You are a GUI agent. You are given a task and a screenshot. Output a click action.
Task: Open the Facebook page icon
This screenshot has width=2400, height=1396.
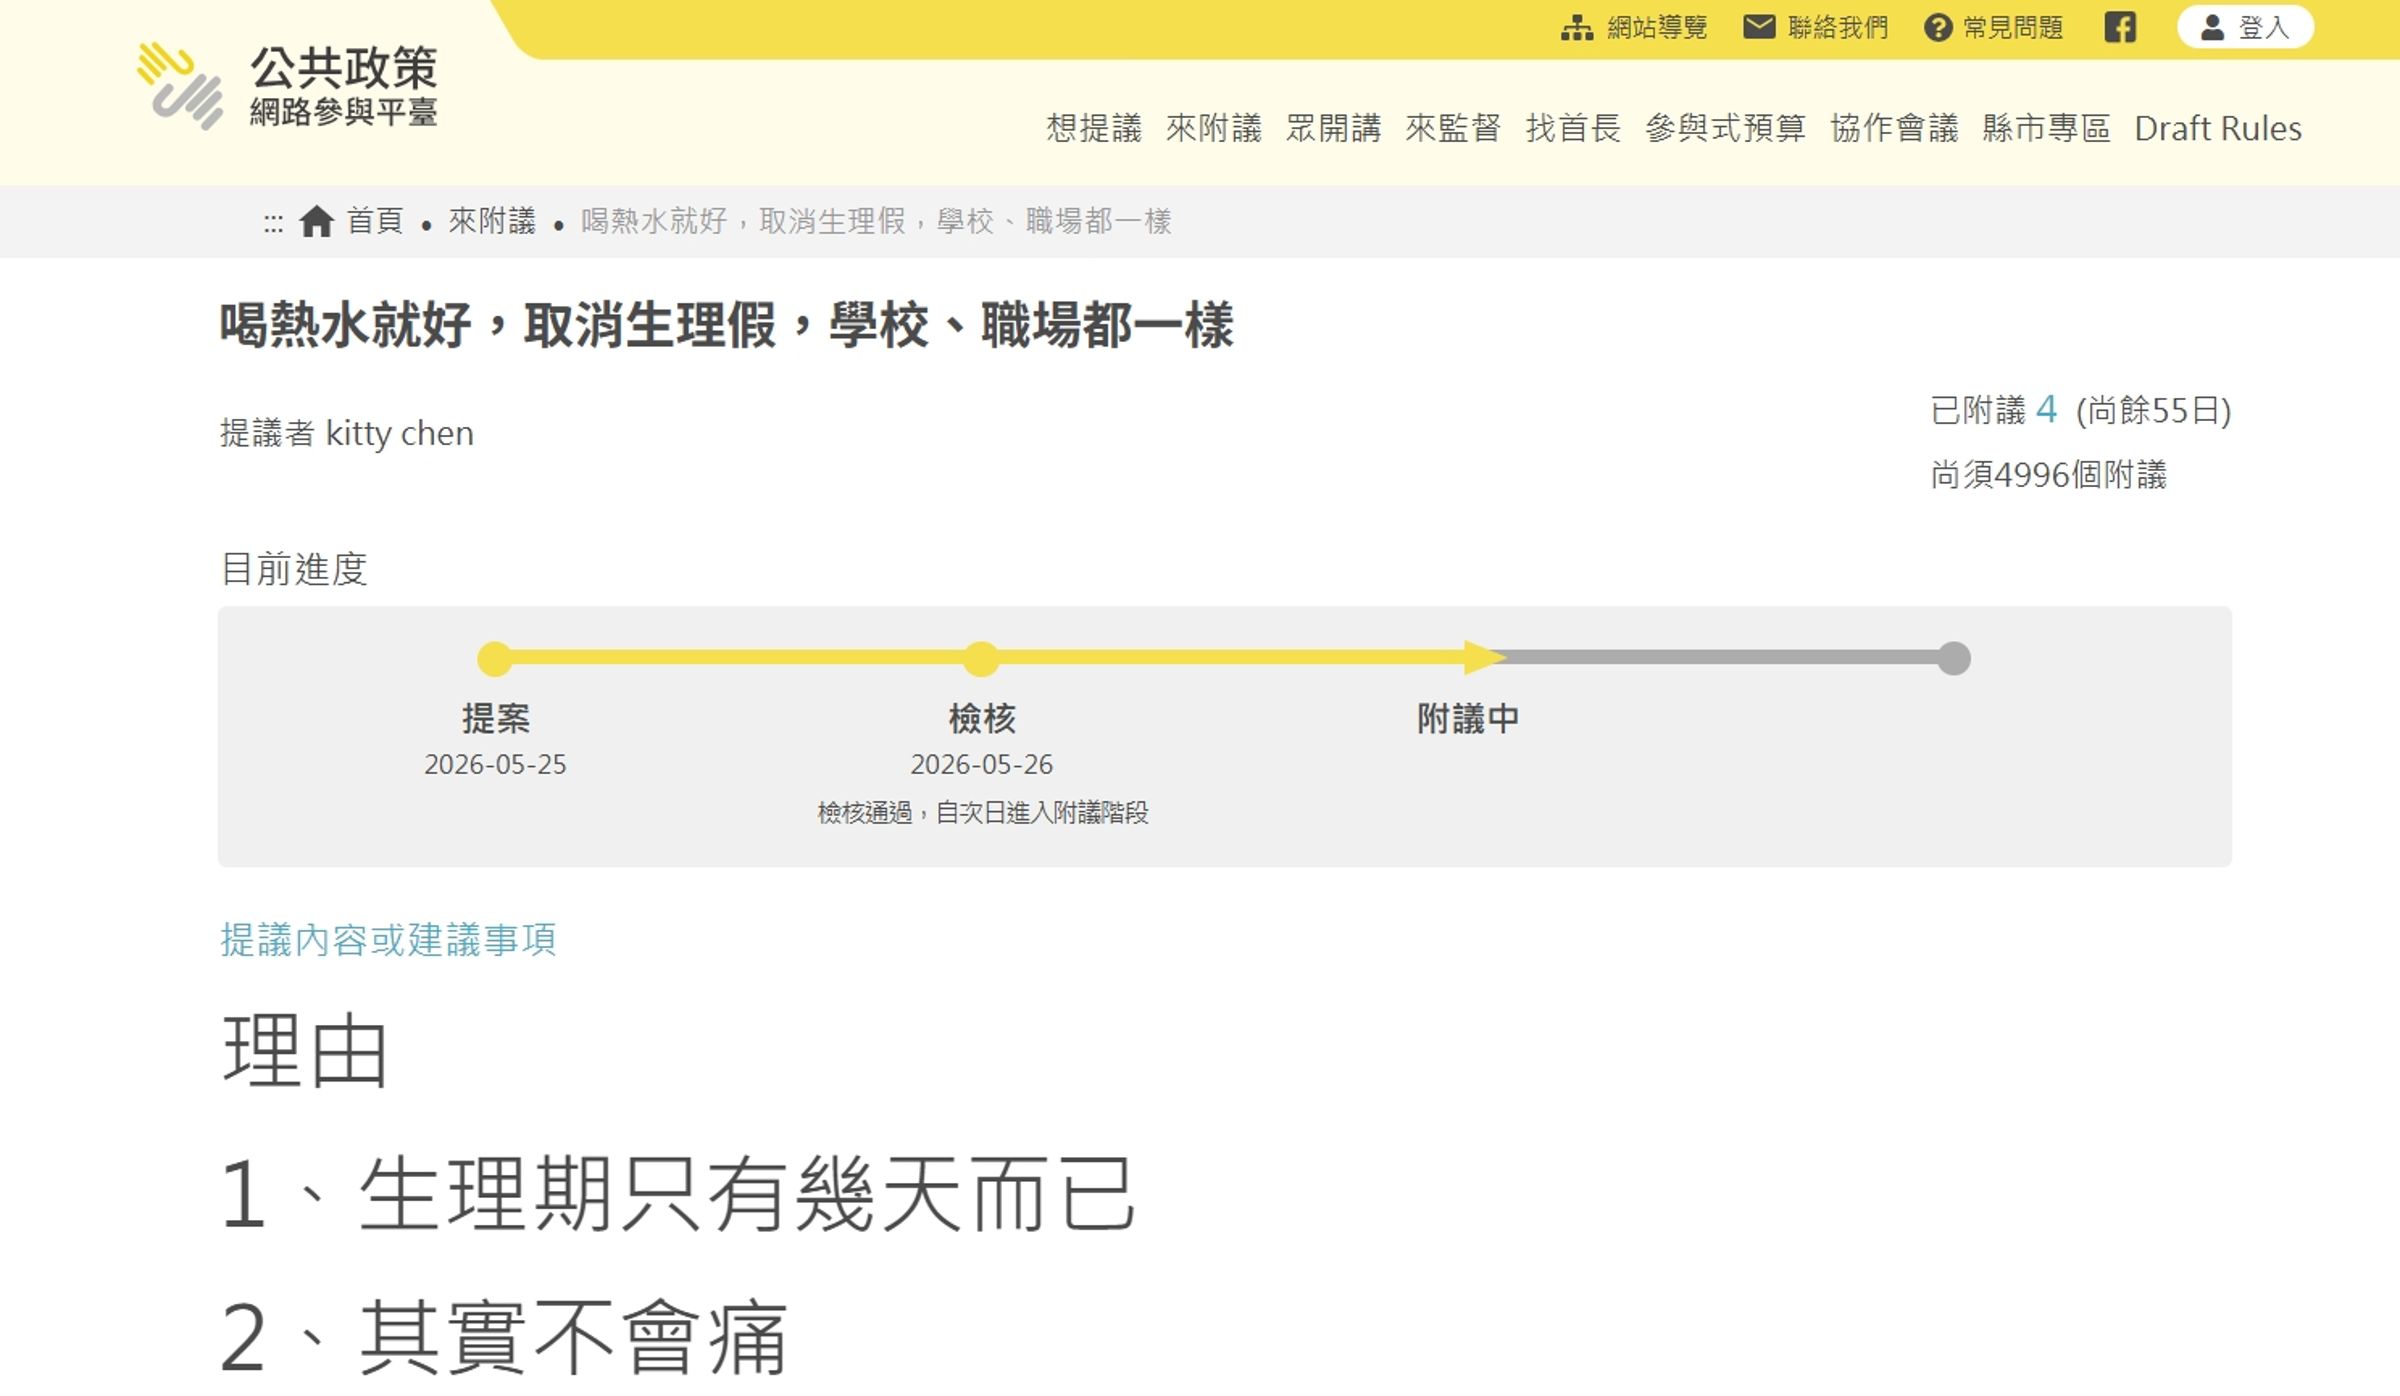pos(2120,27)
